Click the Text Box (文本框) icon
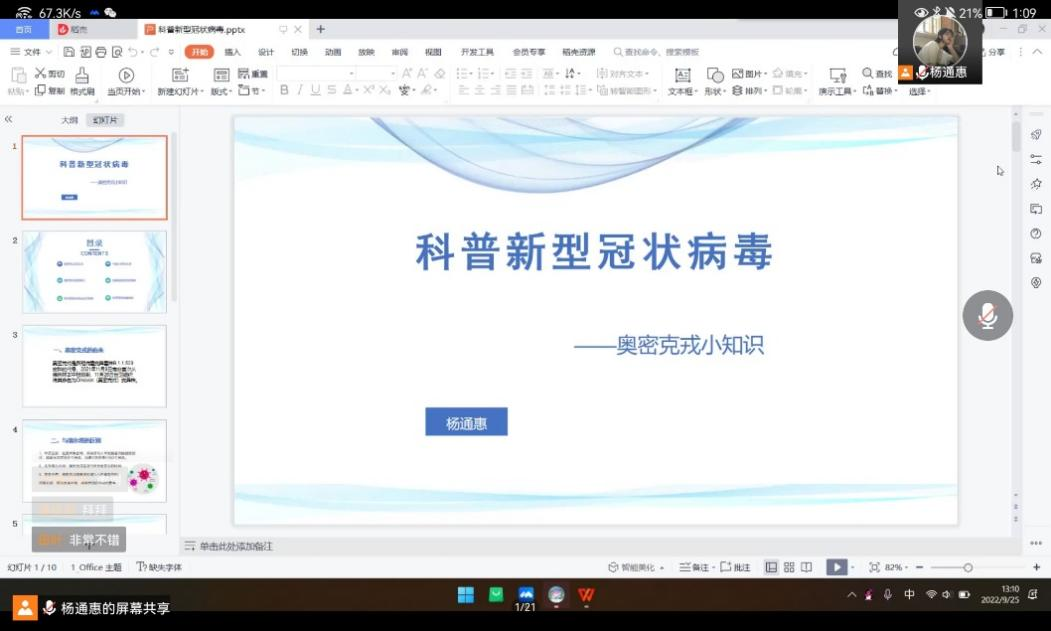Image resolution: width=1051 pixels, height=631 pixels. [682, 75]
